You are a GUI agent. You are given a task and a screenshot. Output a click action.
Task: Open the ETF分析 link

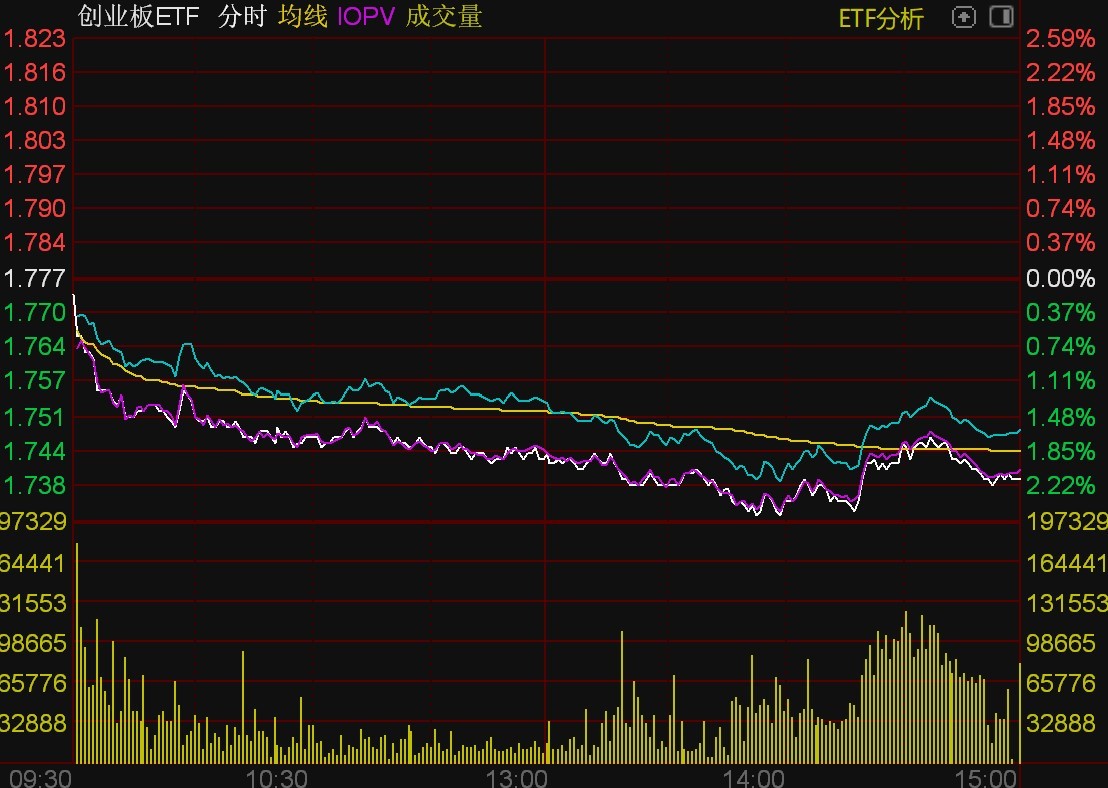click(x=880, y=18)
